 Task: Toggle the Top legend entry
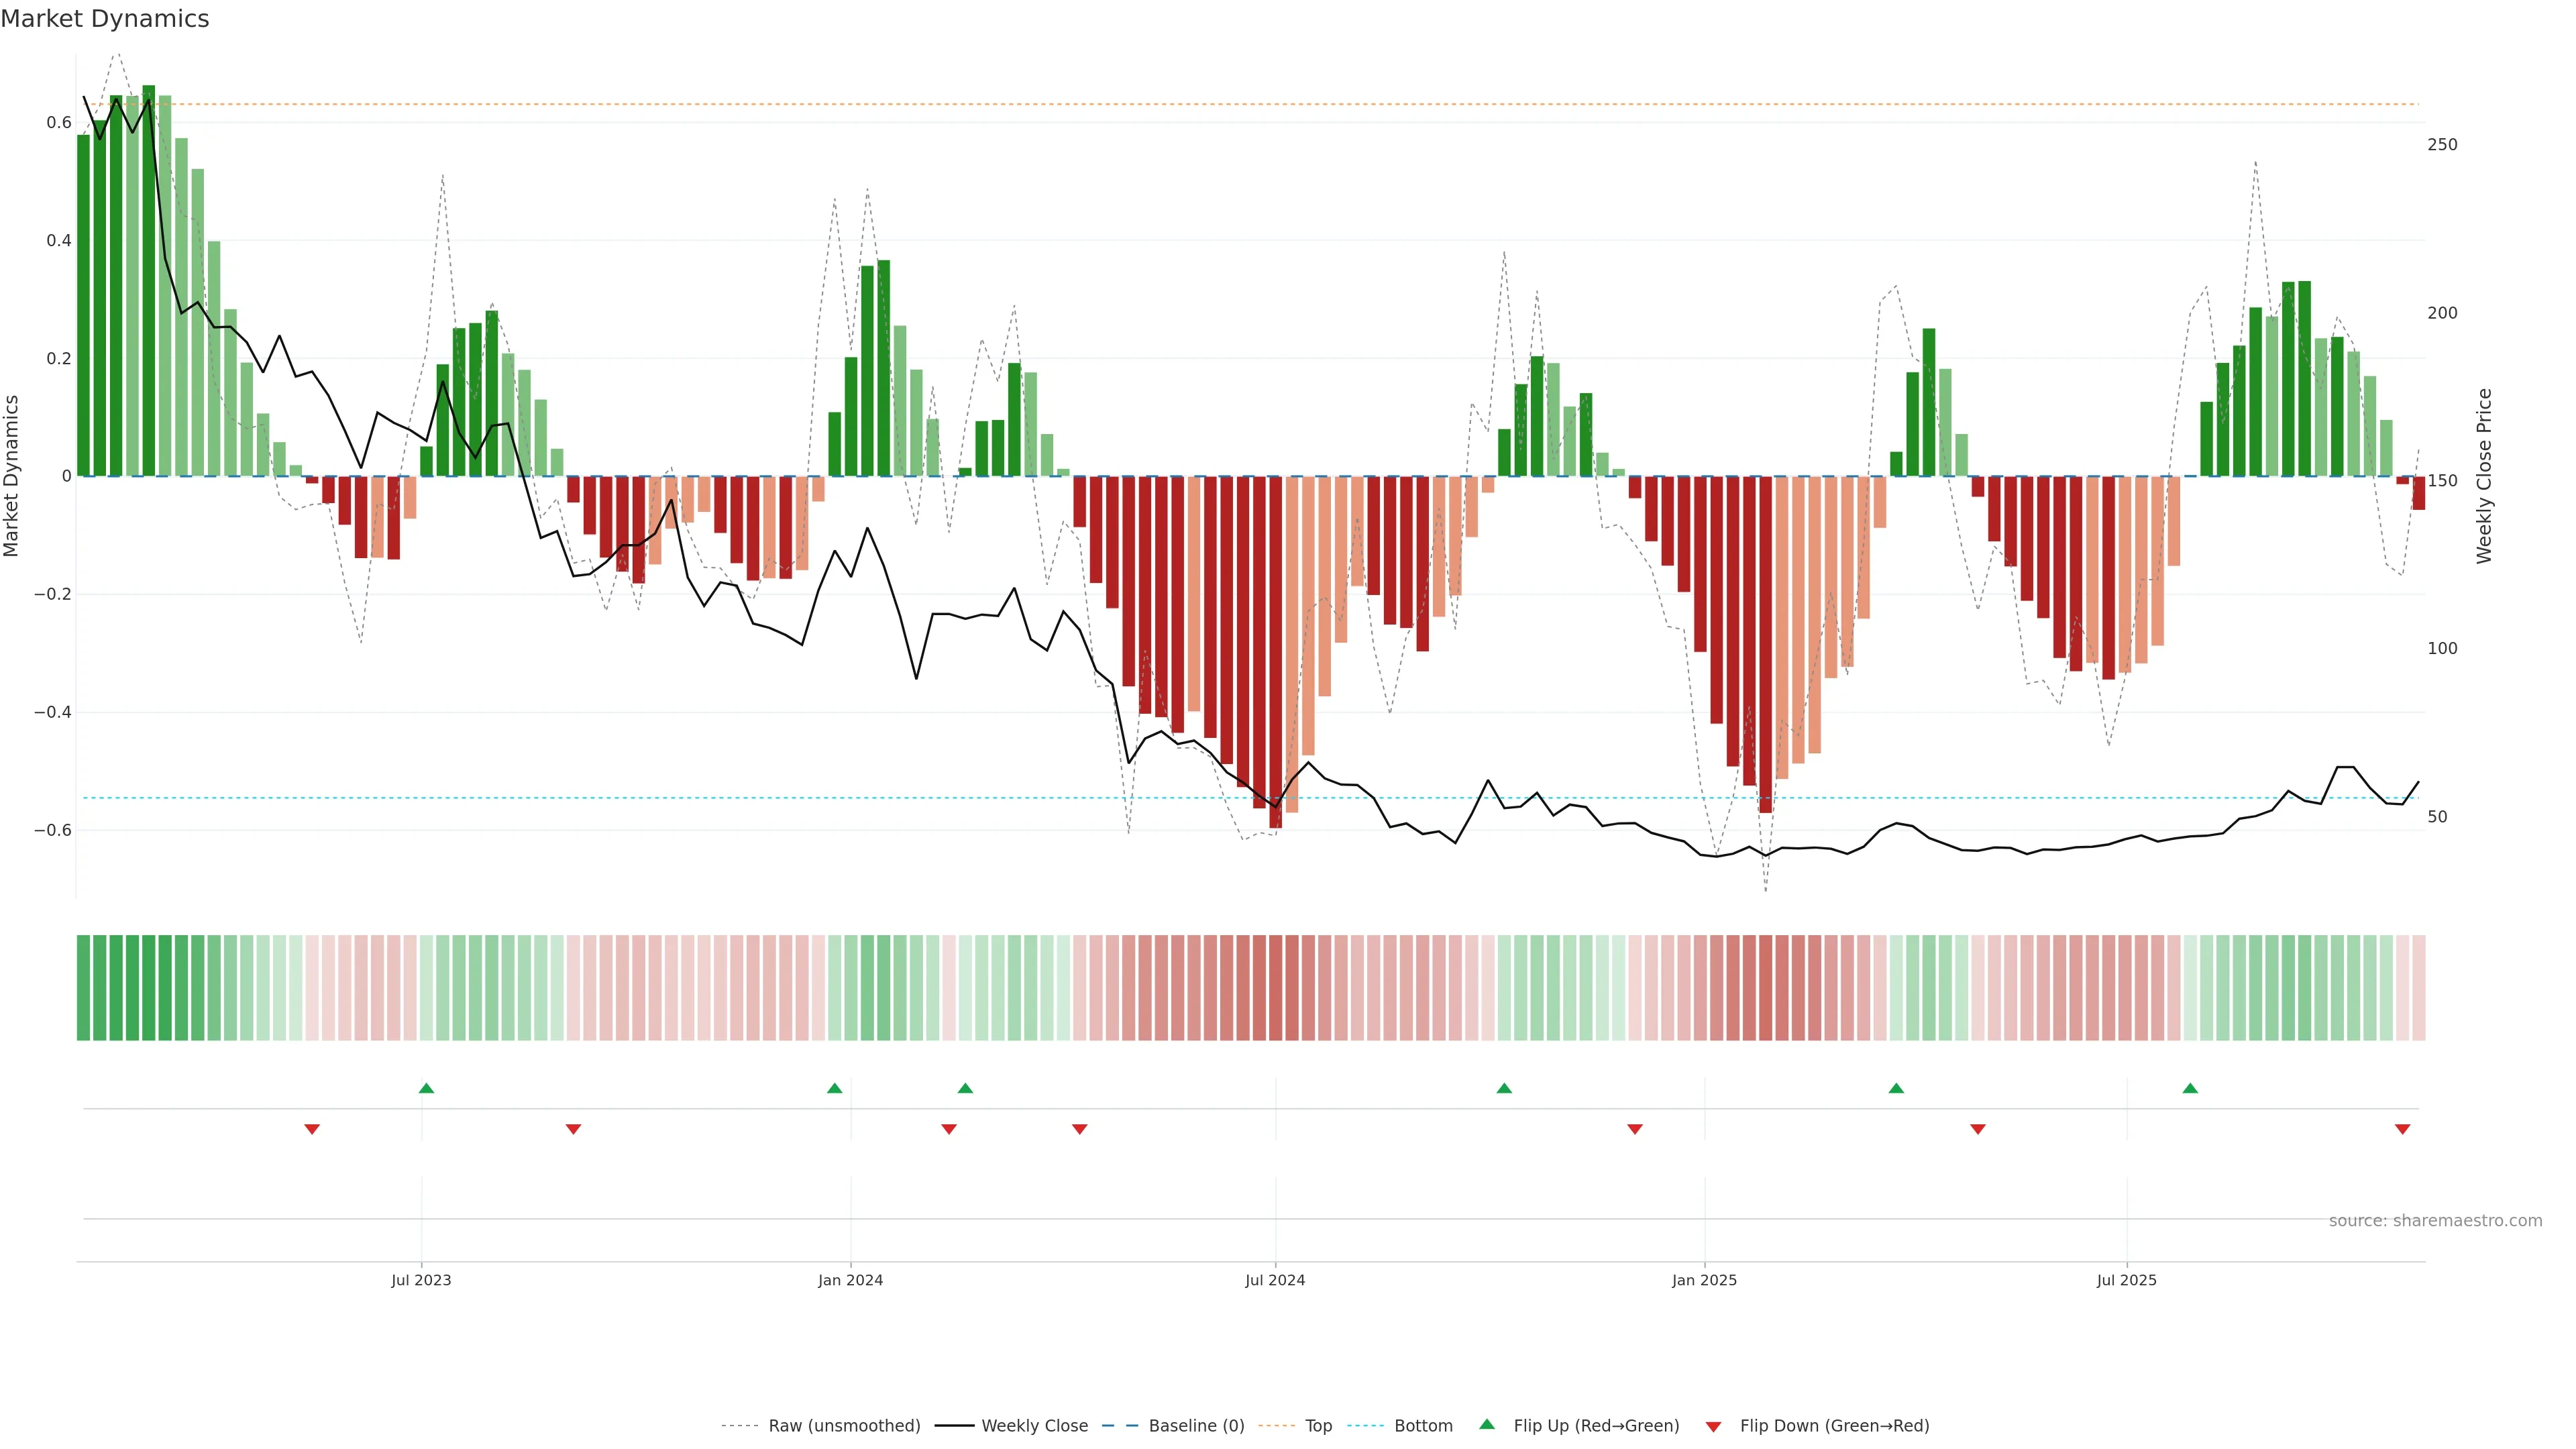click(x=1318, y=1426)
